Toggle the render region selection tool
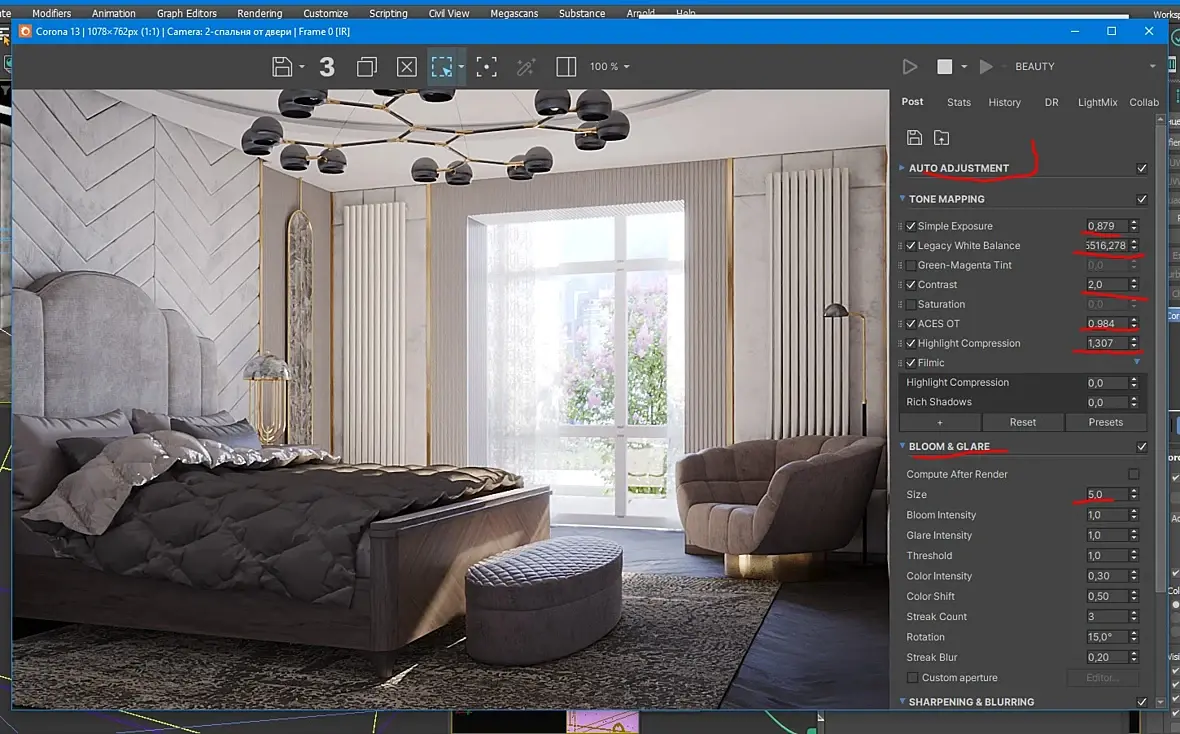 pos(441,67)
